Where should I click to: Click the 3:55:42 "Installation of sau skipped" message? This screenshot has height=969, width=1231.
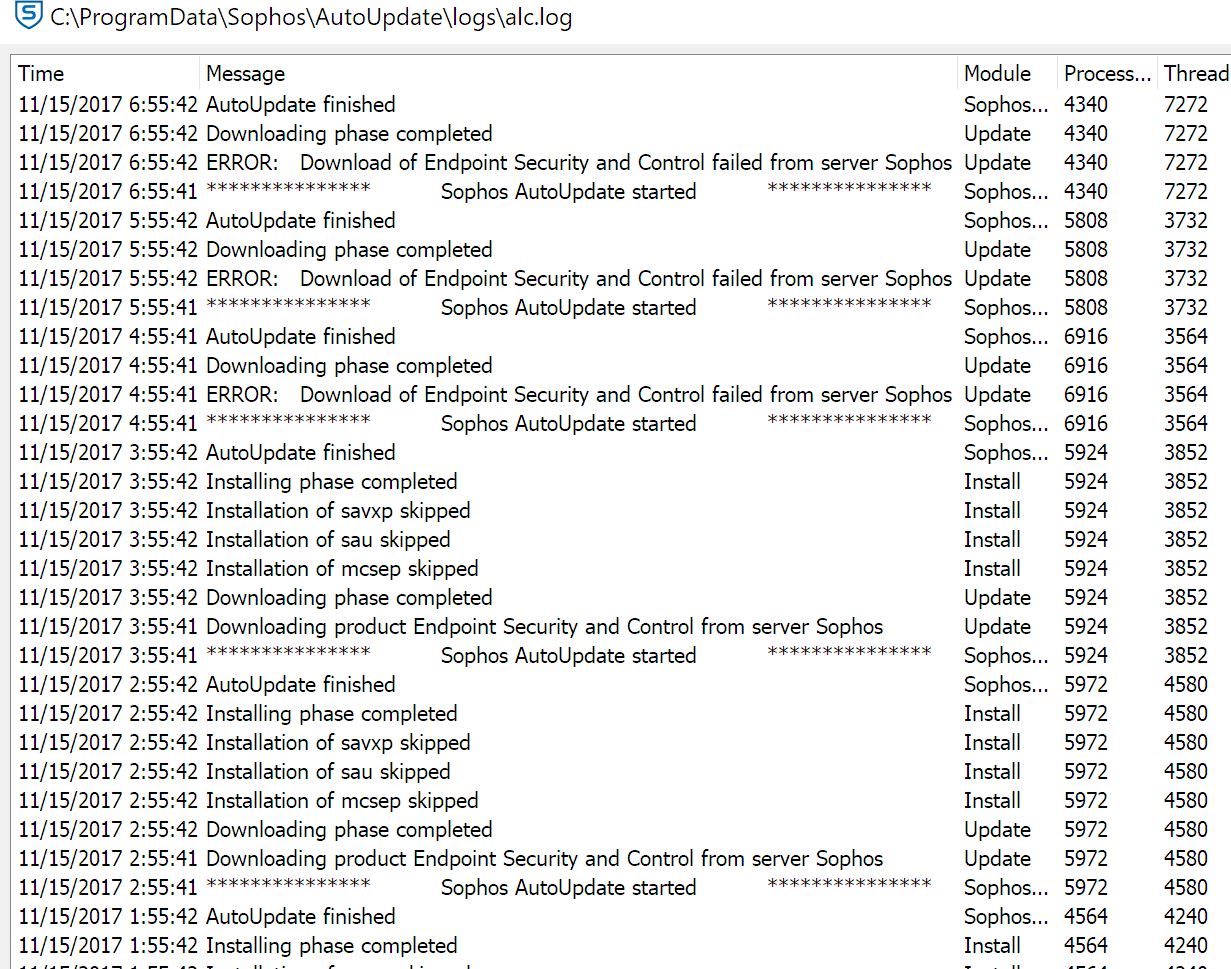coord(328,539)
